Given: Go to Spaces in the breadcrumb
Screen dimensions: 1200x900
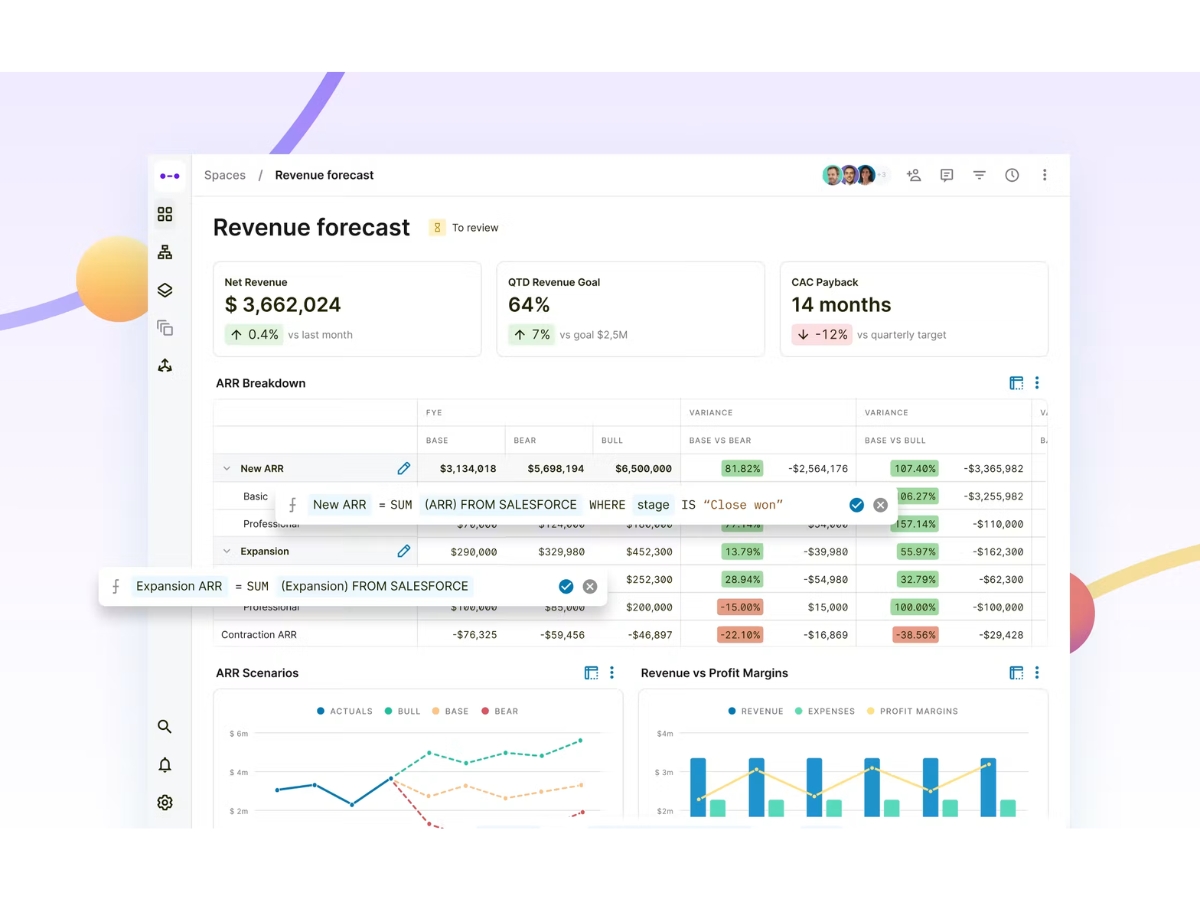Looking at the screenshot, I should tap(225, 175).
